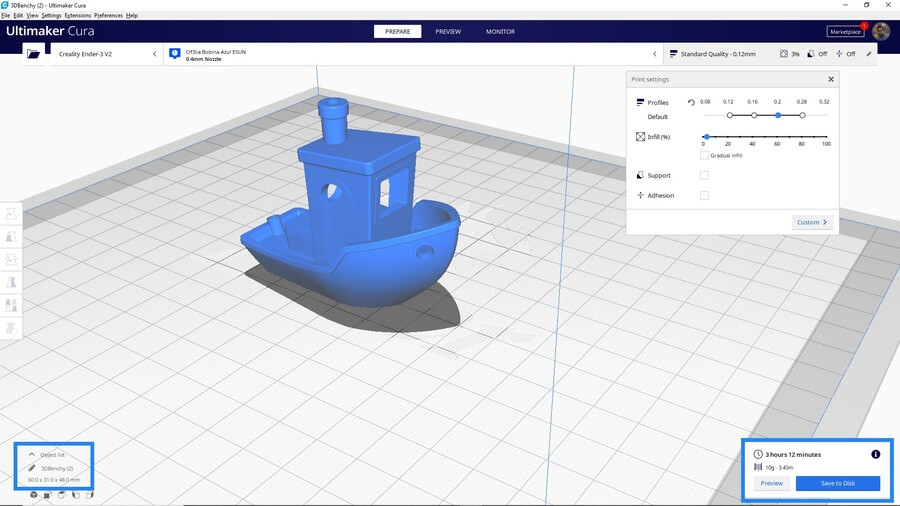Click the adhesion Off indicator in top bar

click(845, 54)
